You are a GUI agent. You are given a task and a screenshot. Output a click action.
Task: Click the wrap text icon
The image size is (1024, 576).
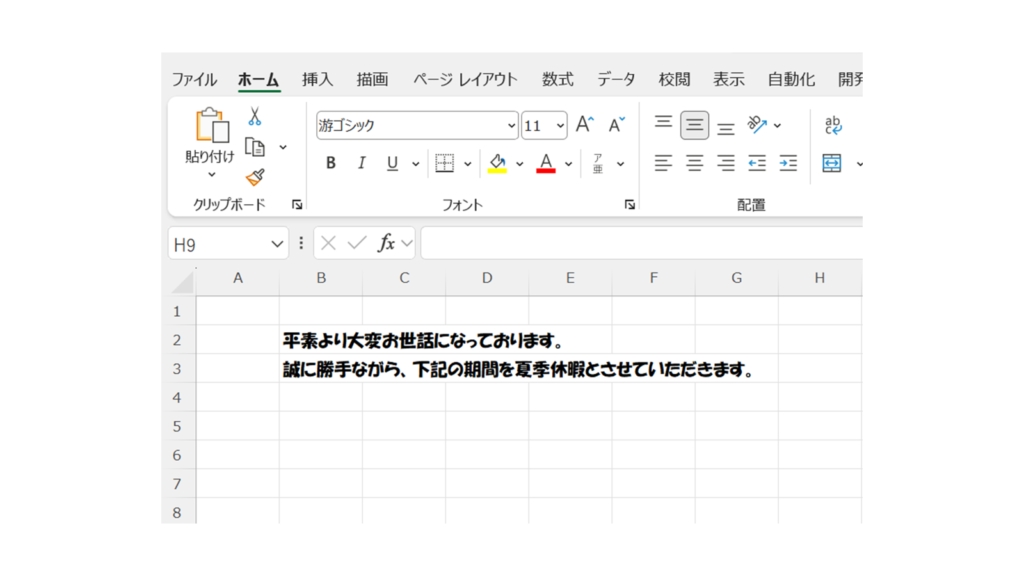tap(833, 125)
